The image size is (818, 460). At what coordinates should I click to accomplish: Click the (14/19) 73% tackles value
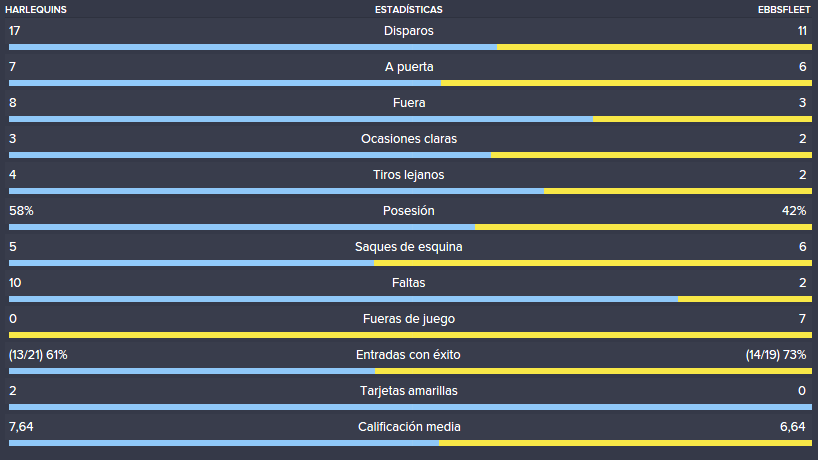coord(776,355)
